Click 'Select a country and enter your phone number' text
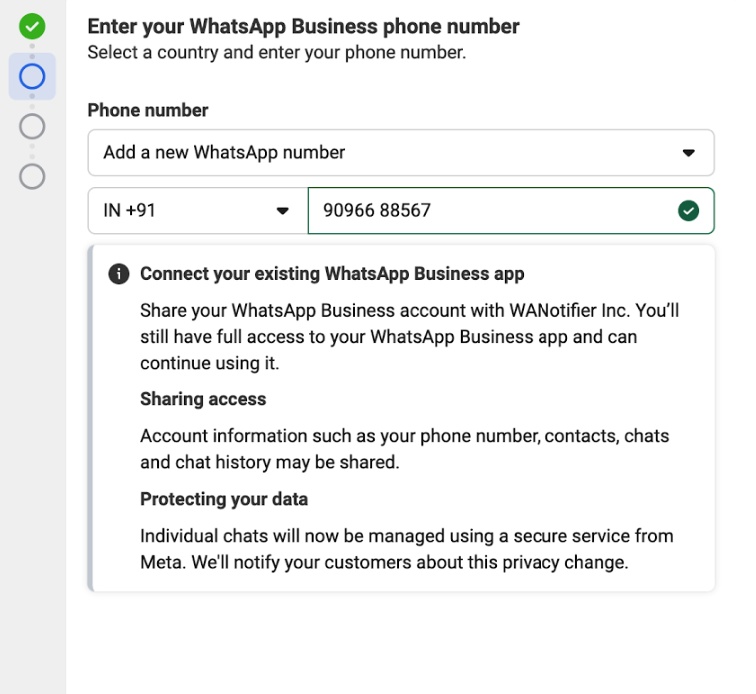This screenshot has height=694, width=756. pyautogui.click(x=277, y=52)
